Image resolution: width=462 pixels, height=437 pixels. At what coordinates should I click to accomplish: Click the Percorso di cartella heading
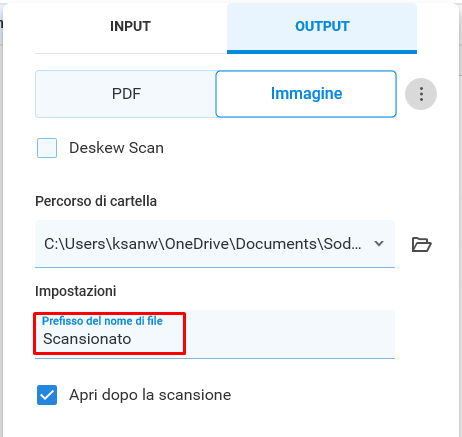pyautogui.click(x=96, y=201)
